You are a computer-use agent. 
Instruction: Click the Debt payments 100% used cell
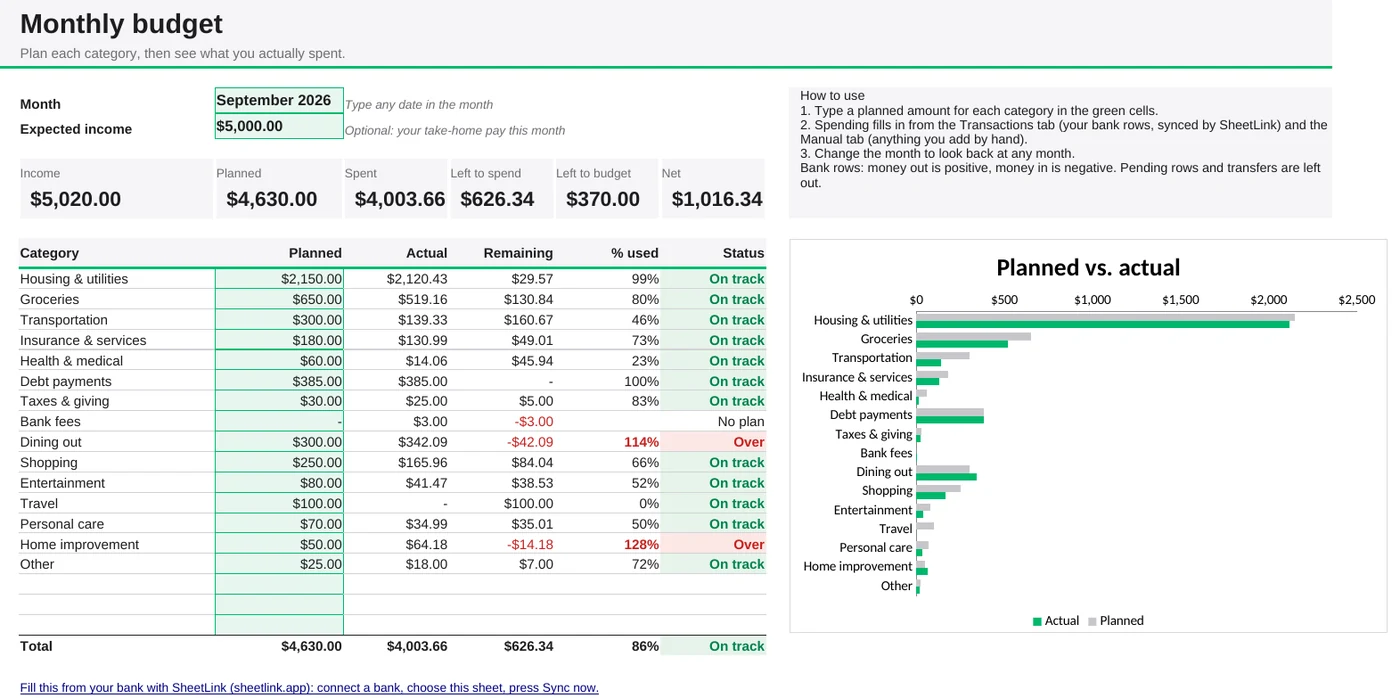point(641,381)
